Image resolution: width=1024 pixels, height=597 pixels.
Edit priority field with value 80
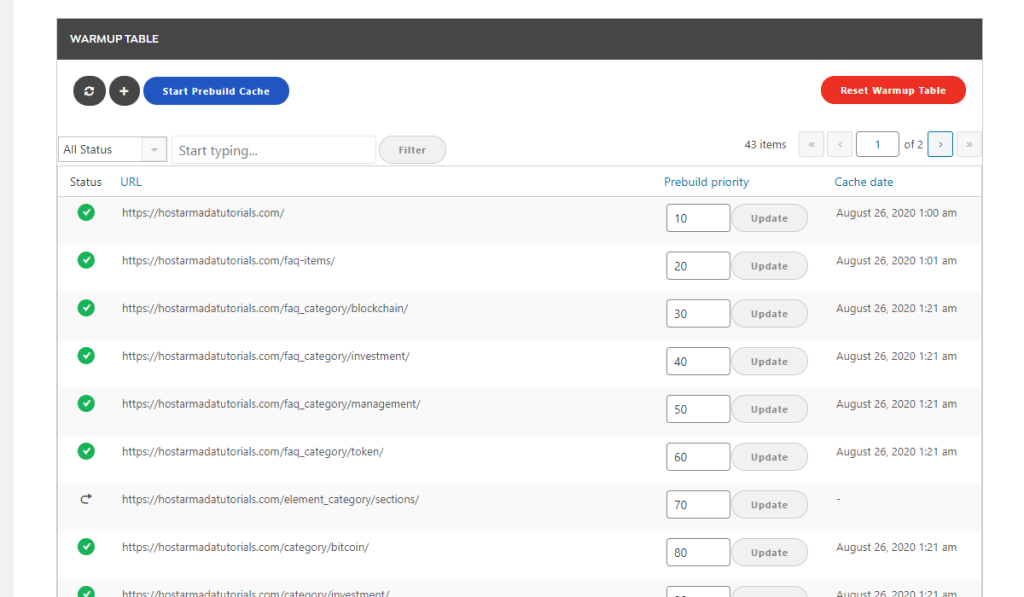tap(698, 551)
